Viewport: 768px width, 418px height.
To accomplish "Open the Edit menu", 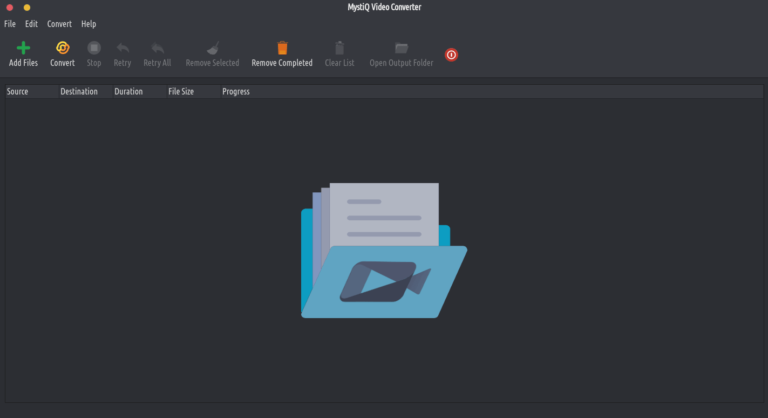I will (32, 23).
